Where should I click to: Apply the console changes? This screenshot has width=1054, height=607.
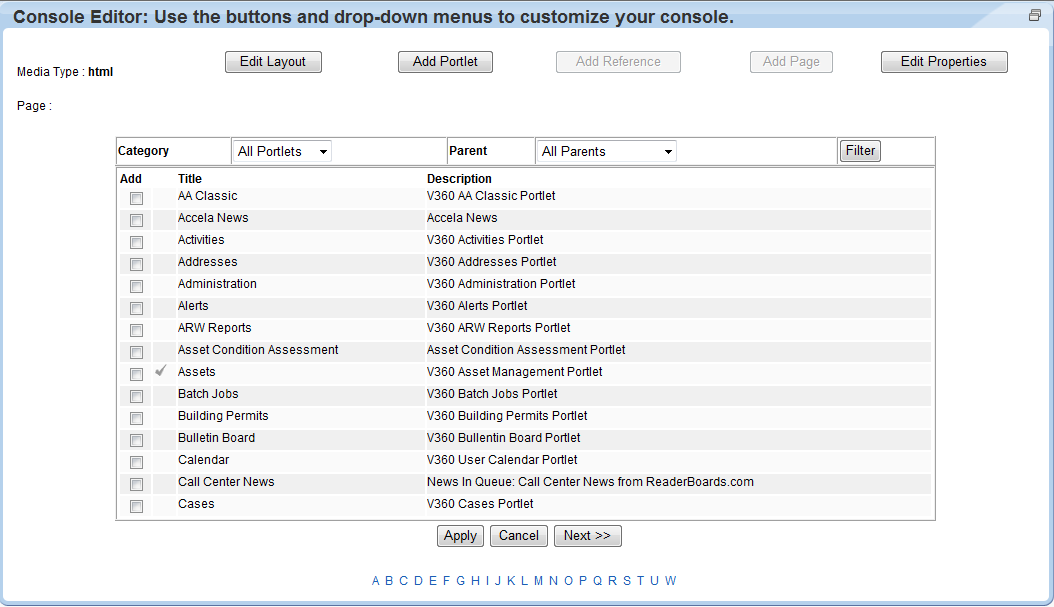point(460,535)
